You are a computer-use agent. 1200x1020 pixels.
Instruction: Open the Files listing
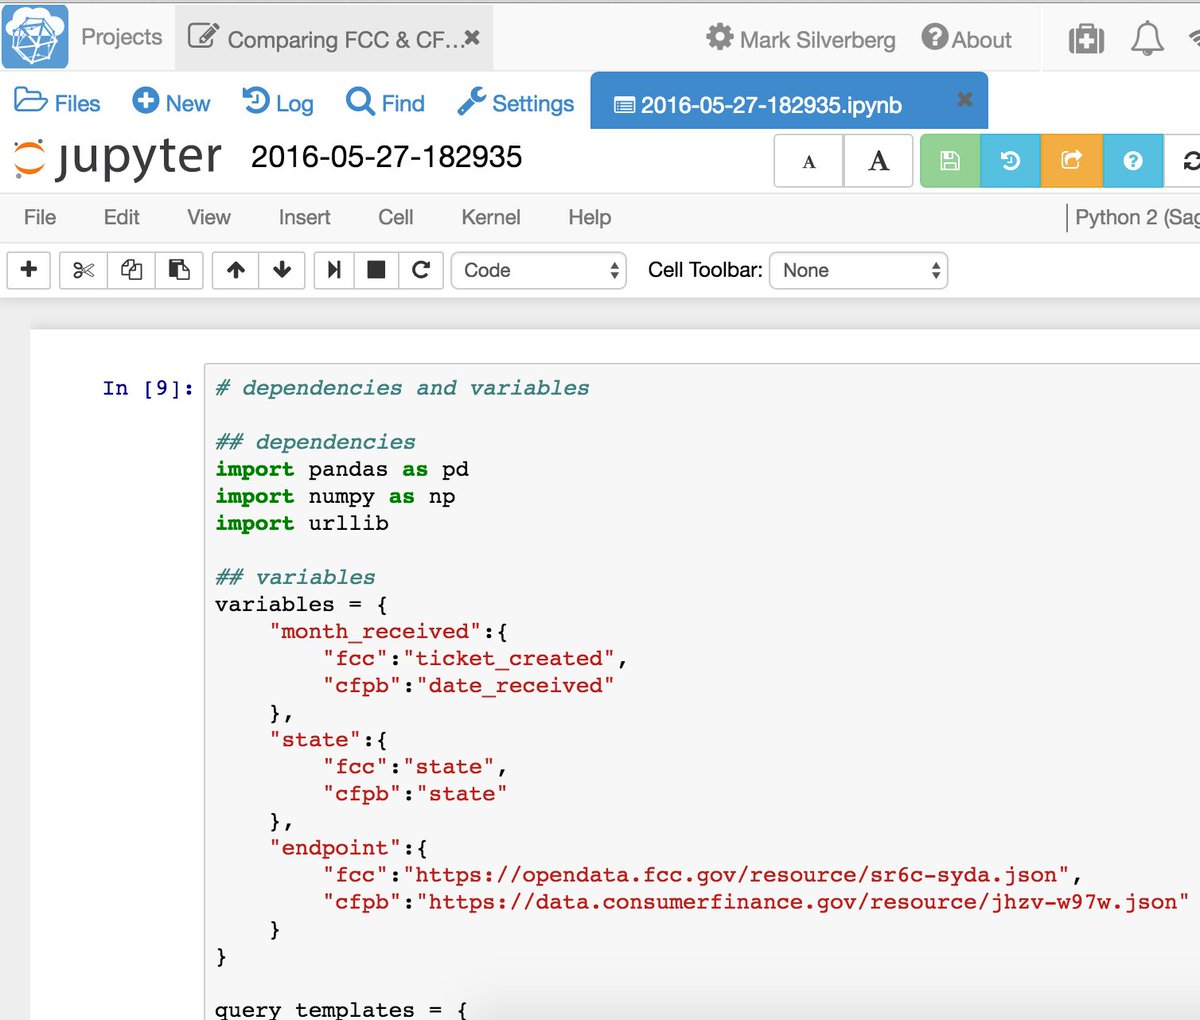click(x=57, y=102)
